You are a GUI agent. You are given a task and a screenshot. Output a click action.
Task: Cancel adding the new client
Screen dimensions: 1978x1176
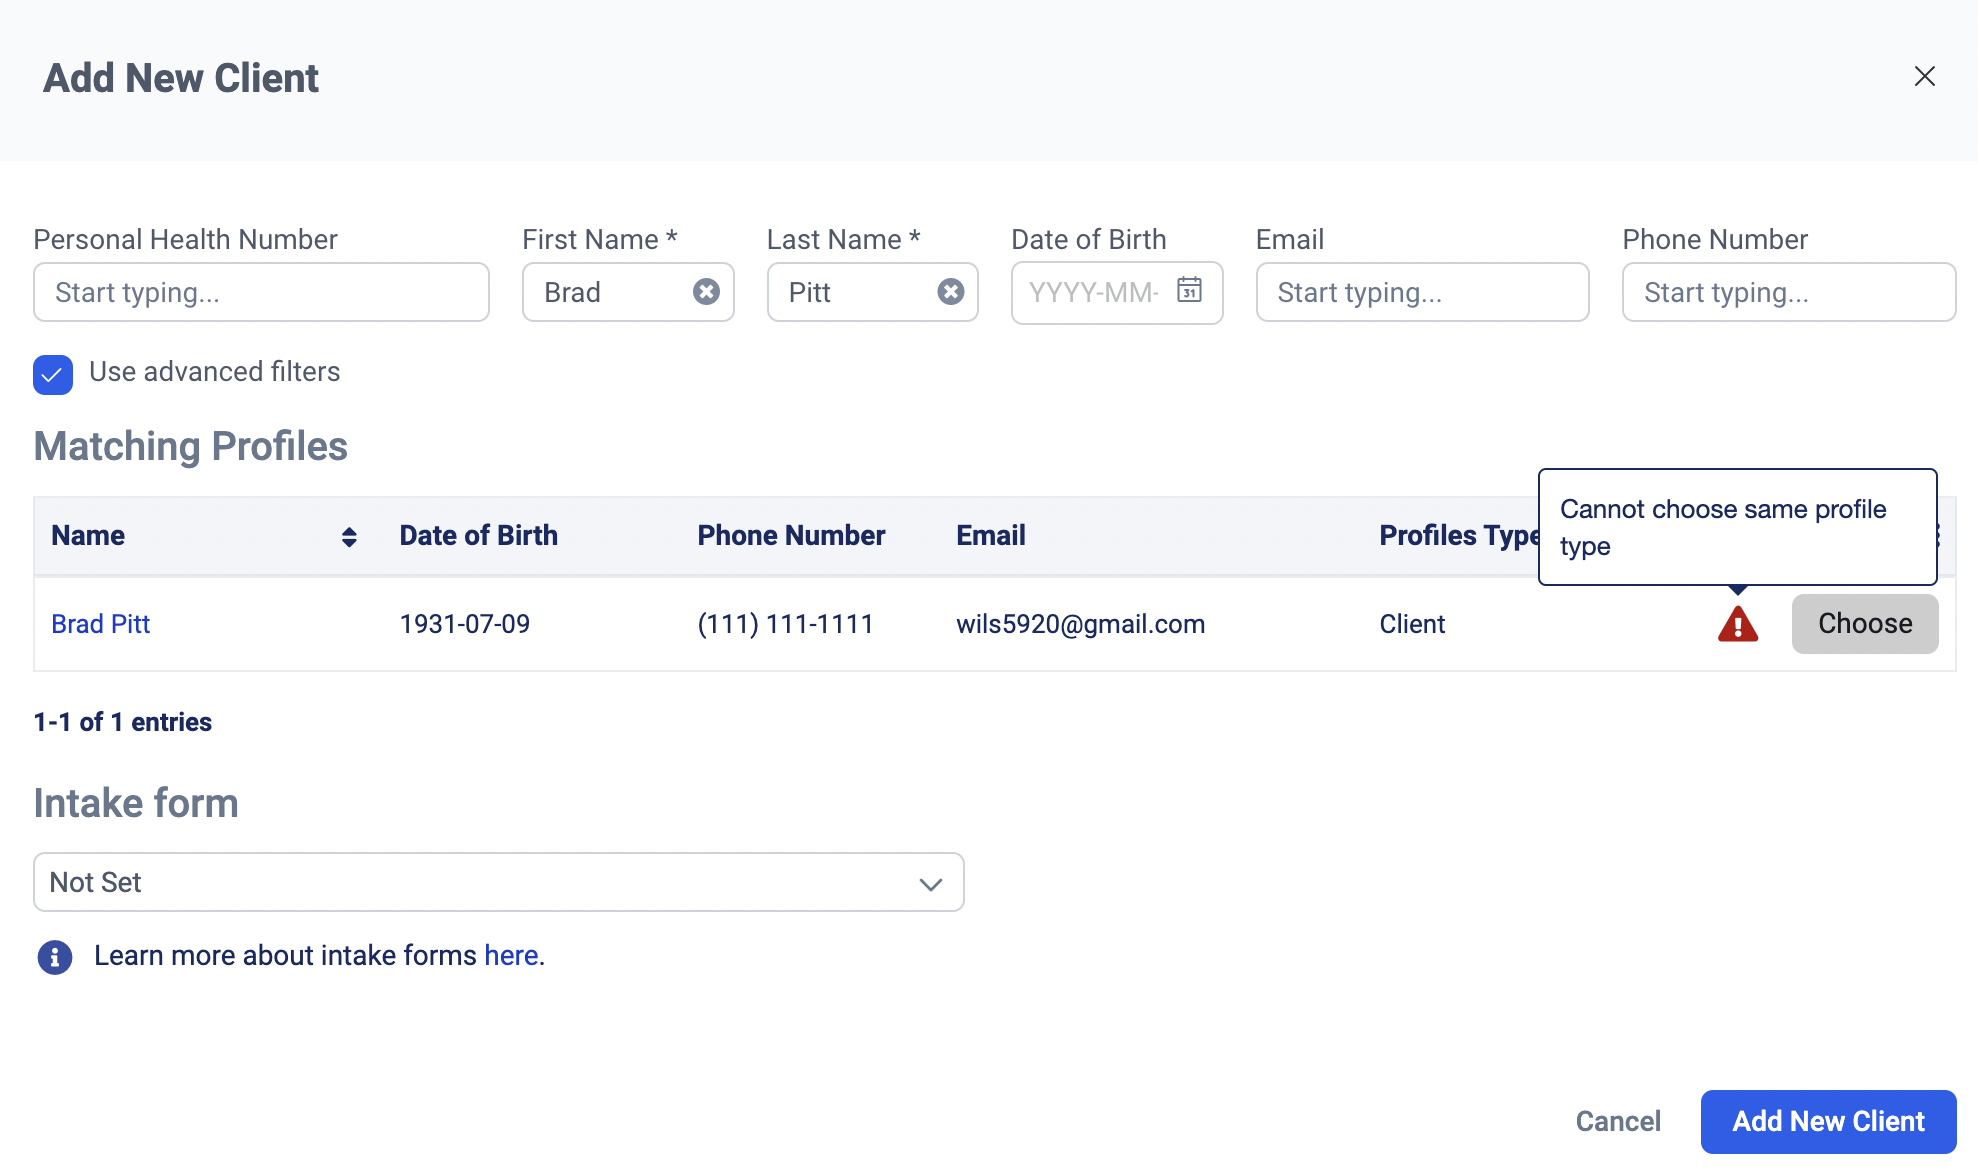[1617, 1121]
